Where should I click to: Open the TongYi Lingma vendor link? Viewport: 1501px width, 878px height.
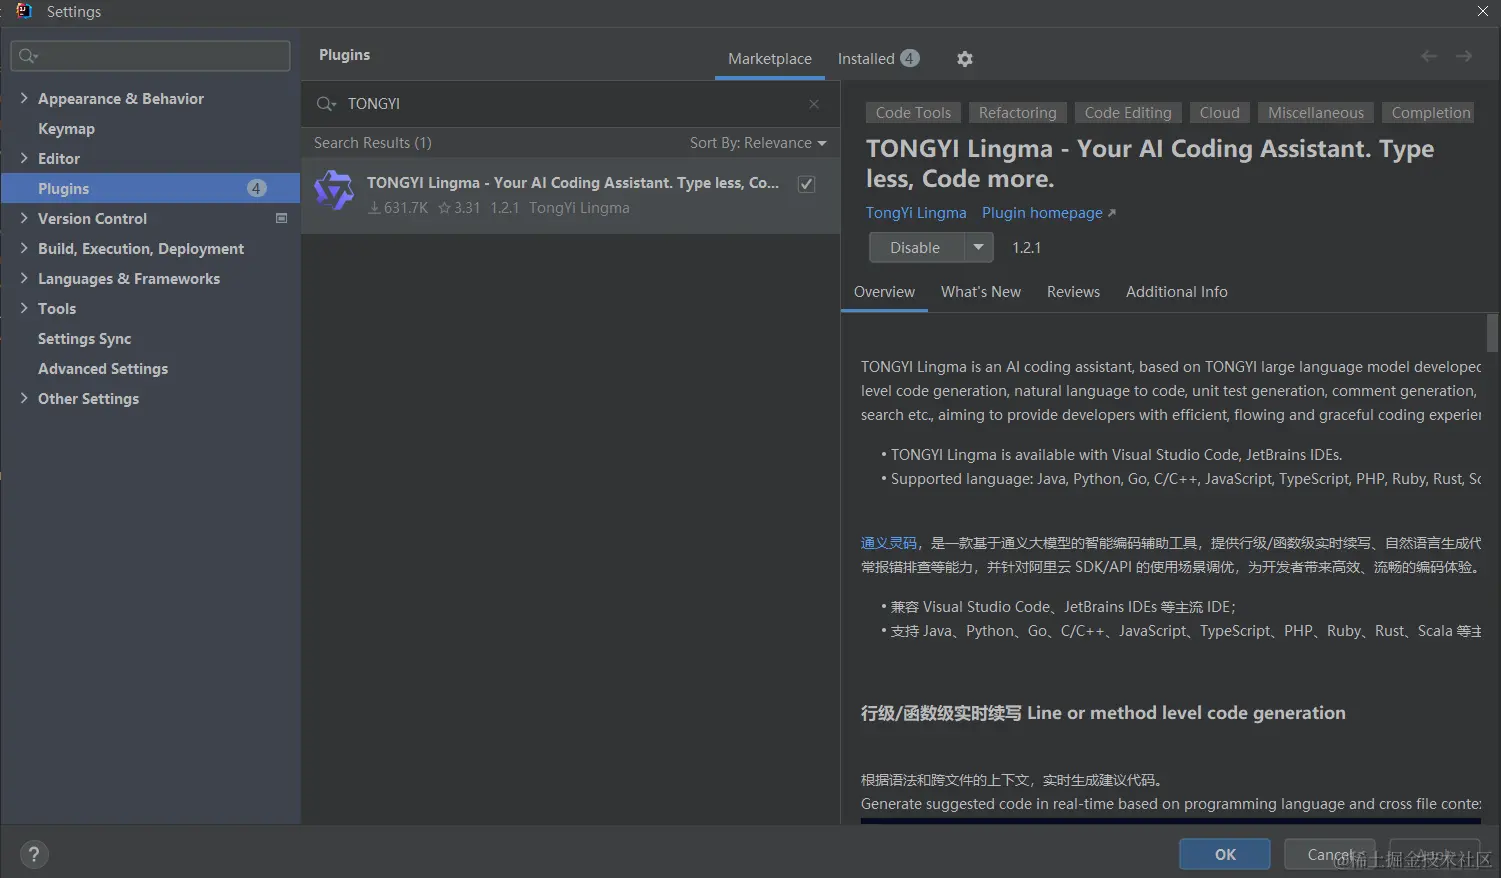point(916,213)
